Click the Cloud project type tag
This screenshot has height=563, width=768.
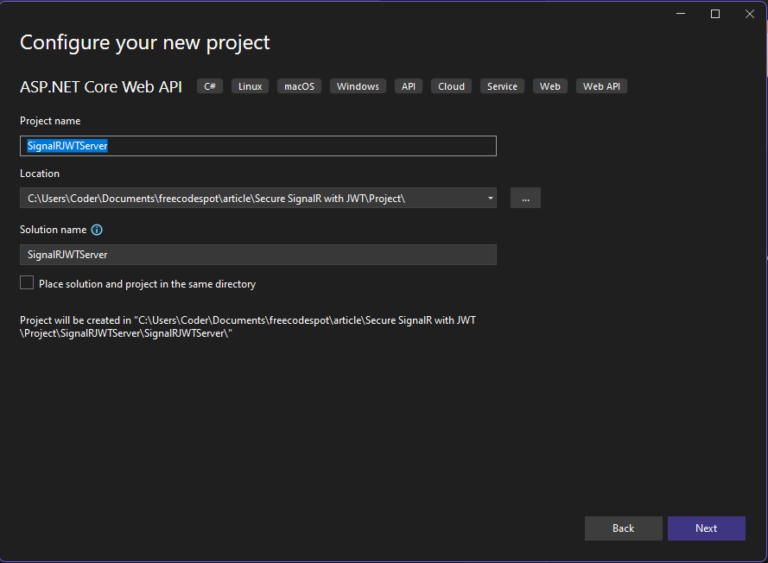(x=451, y=86)
